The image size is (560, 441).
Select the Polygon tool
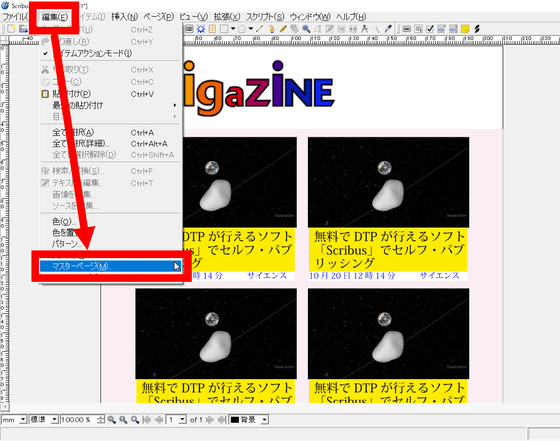click(x=242, y=29)
